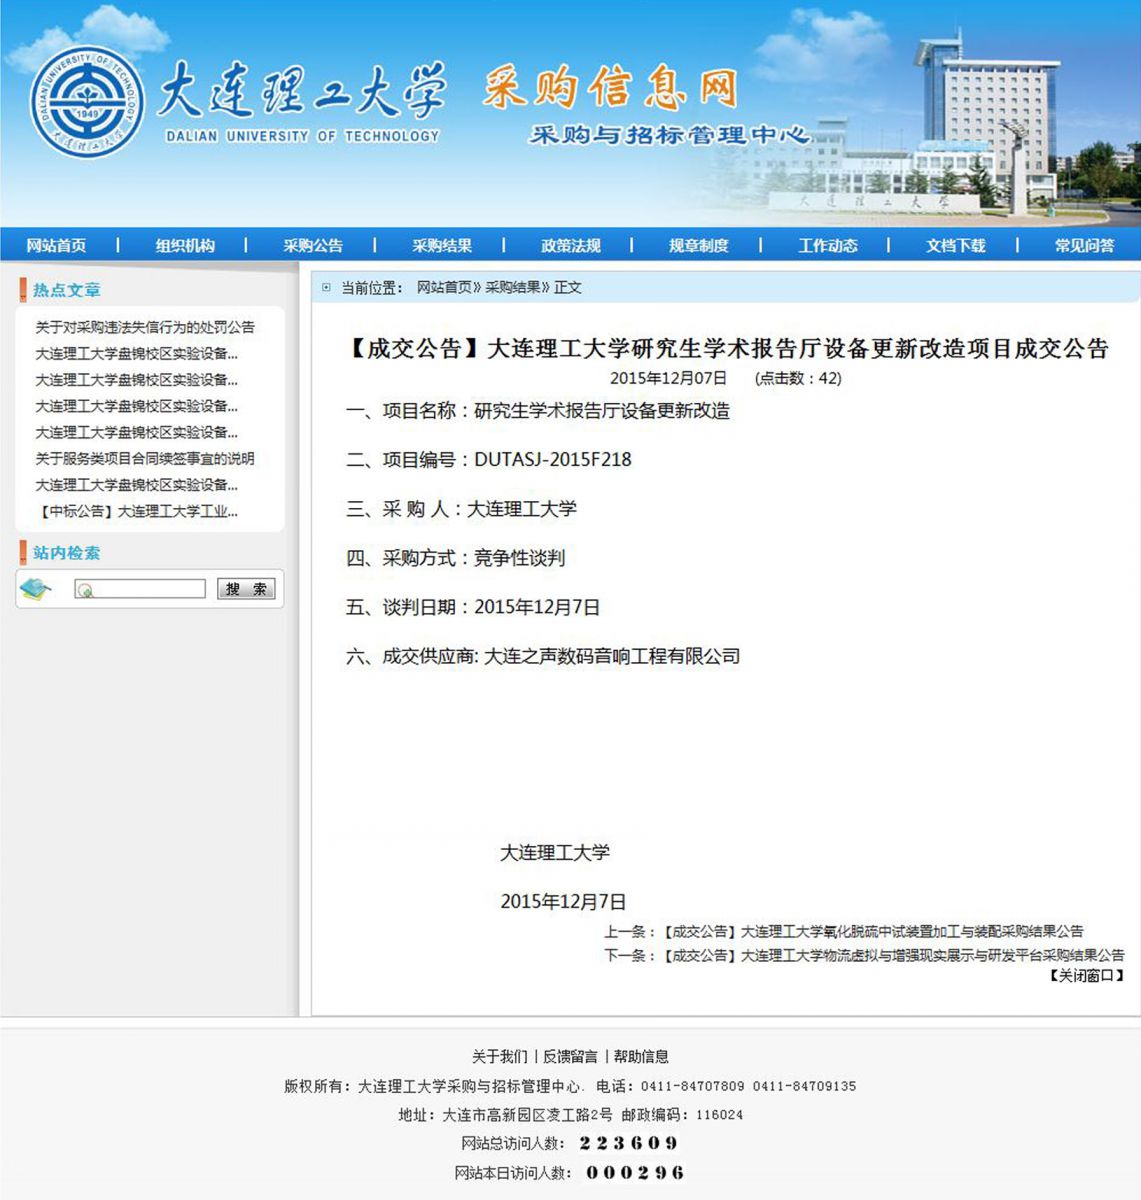The image size is (1141, 1200).
Task: Open 网站首页 in navigation bar
Action: [x=56, y=245]
